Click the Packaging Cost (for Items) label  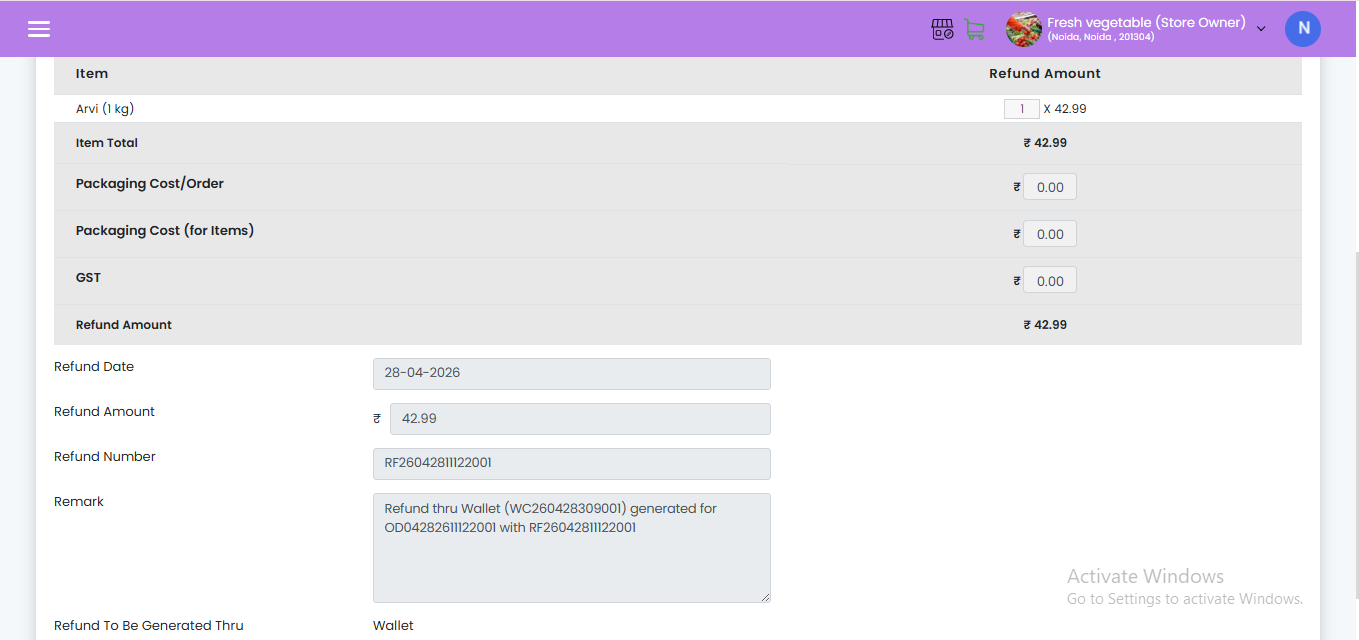(165, 231)
